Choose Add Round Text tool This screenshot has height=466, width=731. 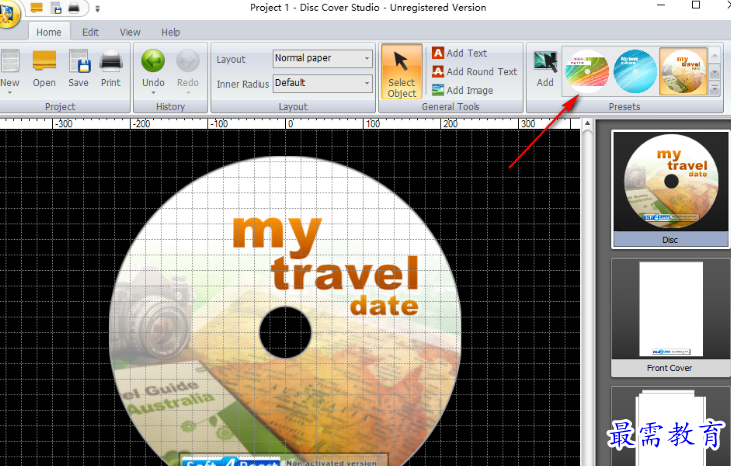coord(475,72)
